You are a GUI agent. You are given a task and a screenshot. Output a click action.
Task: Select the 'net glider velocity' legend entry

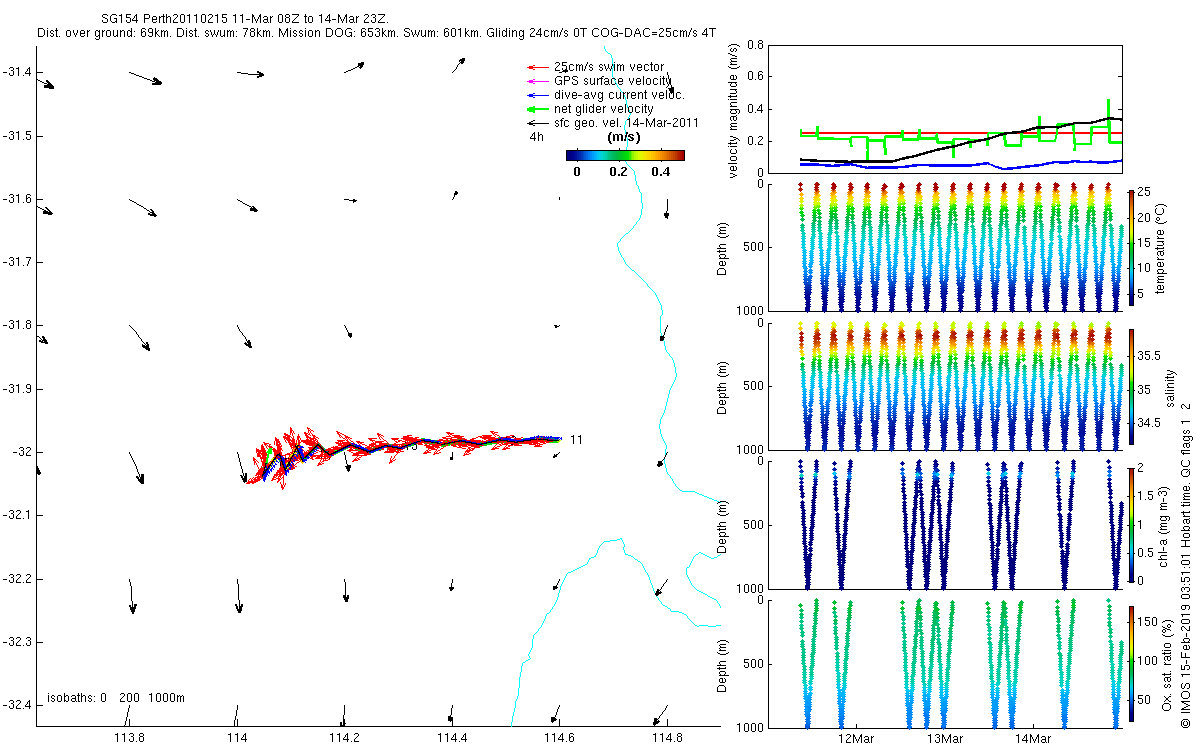coord(590,109)
